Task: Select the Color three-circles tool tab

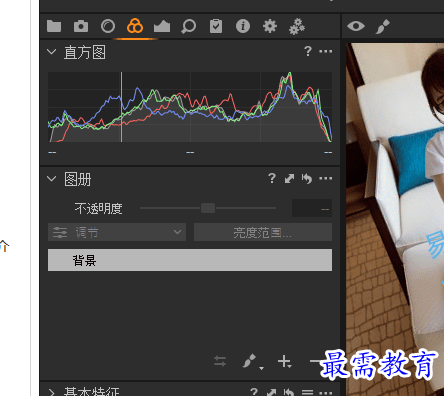Action: [x=135, y=26]
